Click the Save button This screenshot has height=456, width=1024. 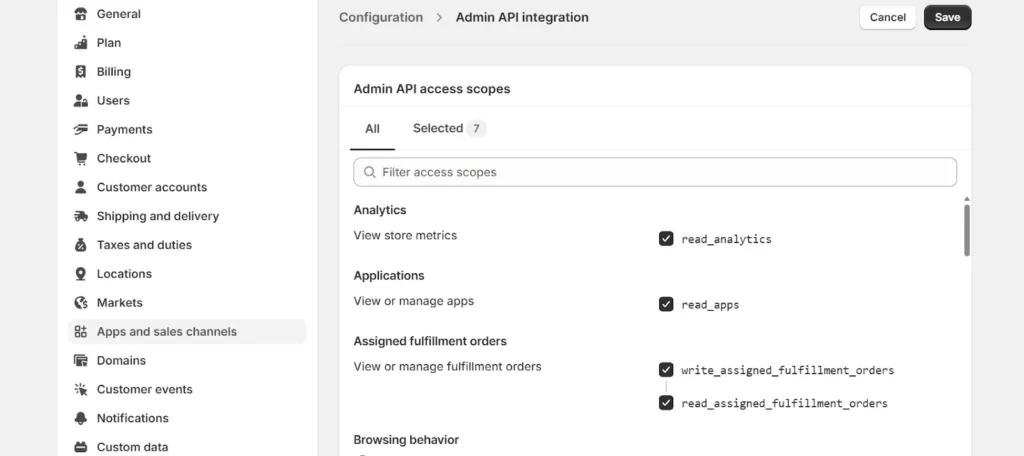[x=947, y=17]
